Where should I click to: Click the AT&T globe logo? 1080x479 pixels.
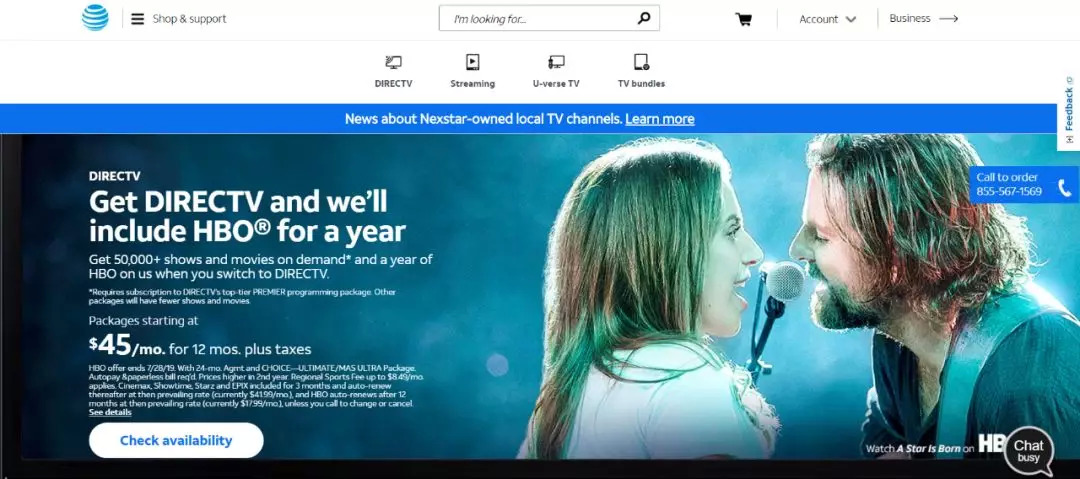pos(95,18)
